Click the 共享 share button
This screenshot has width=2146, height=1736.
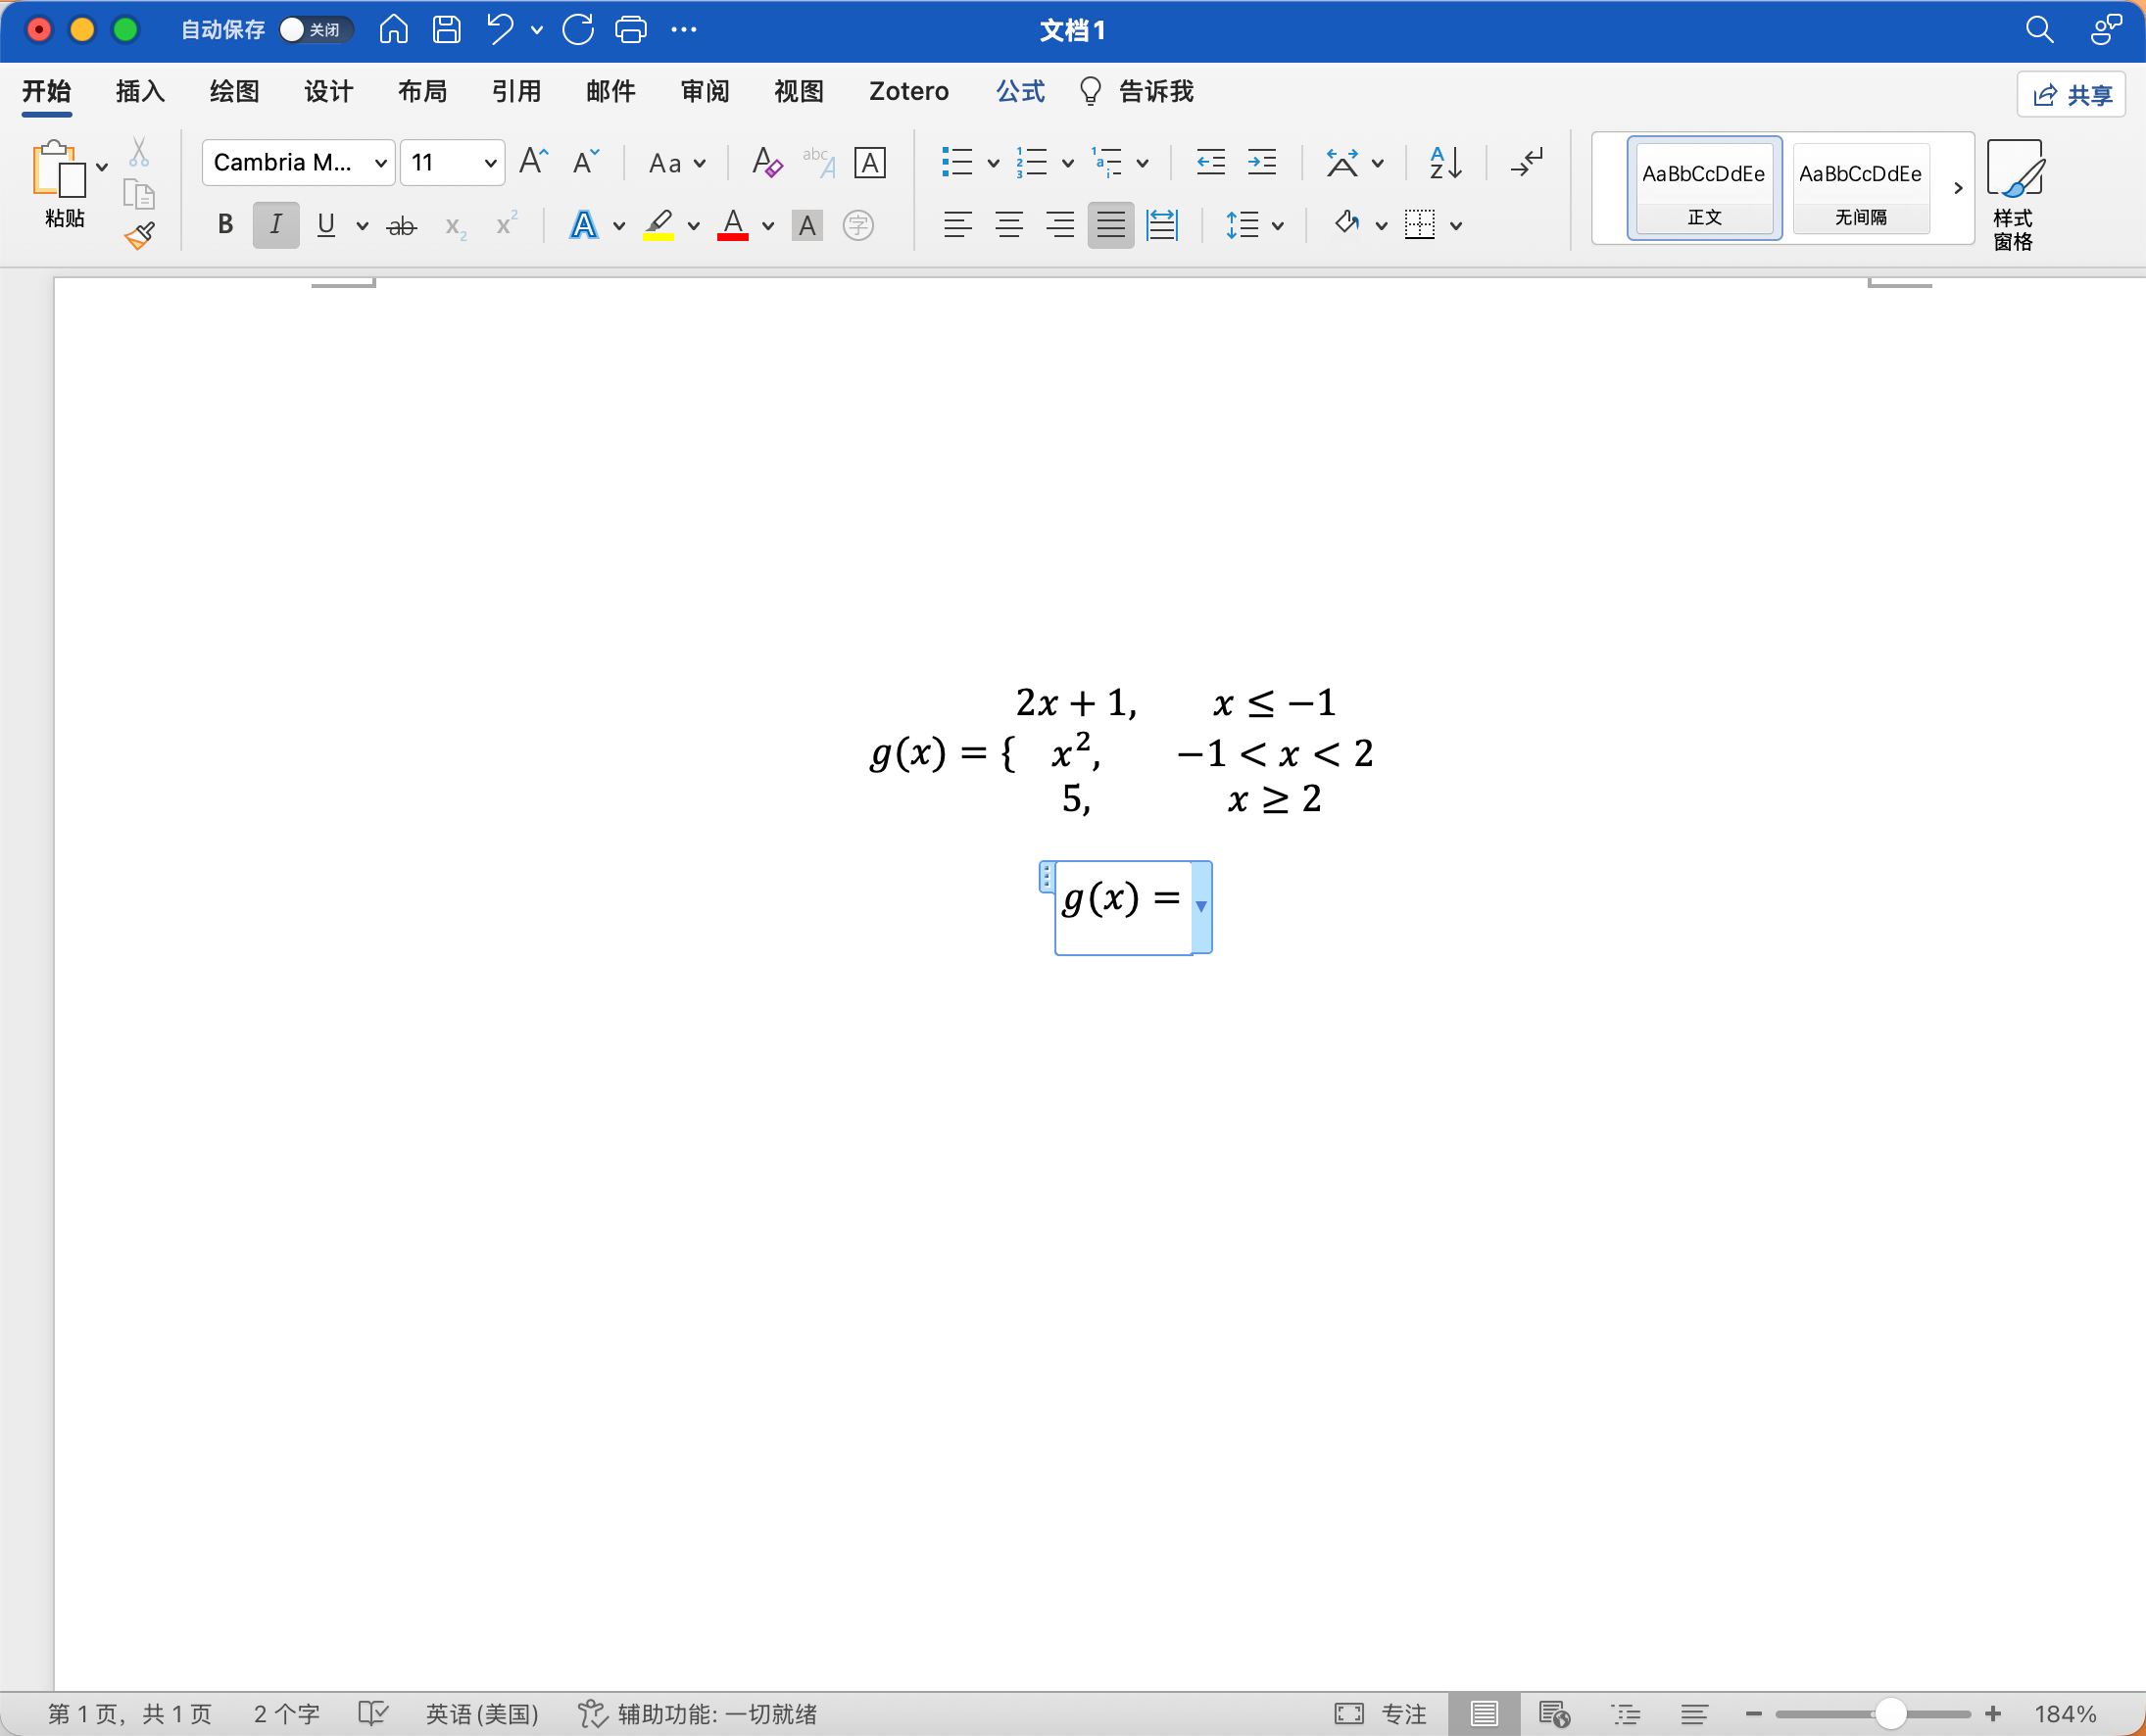coord(2070,94)
